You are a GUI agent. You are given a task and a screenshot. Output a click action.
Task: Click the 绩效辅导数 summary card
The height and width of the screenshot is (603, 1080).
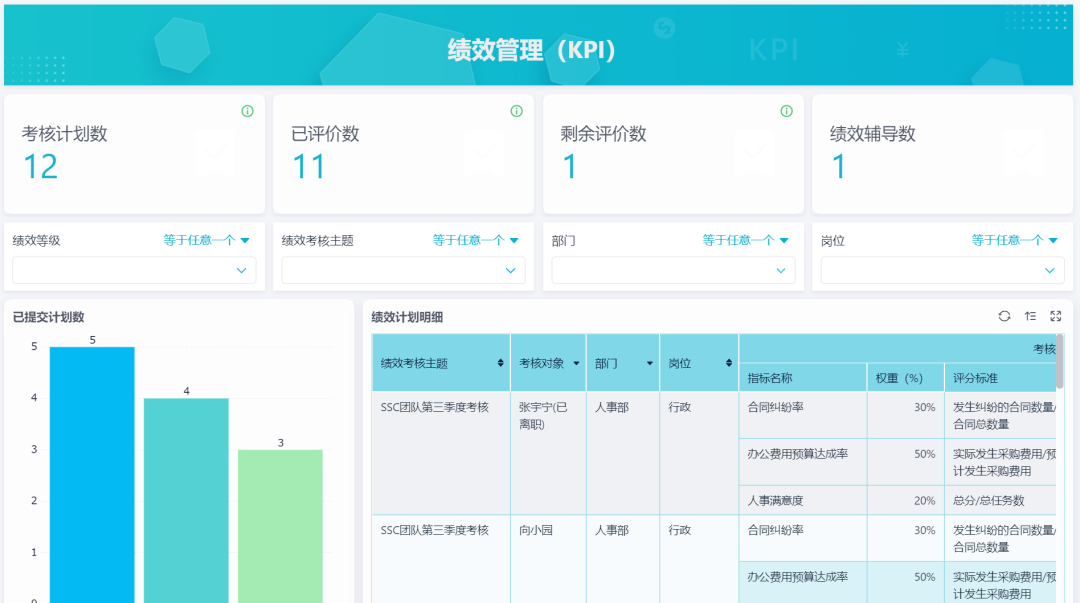click(942, 154)
